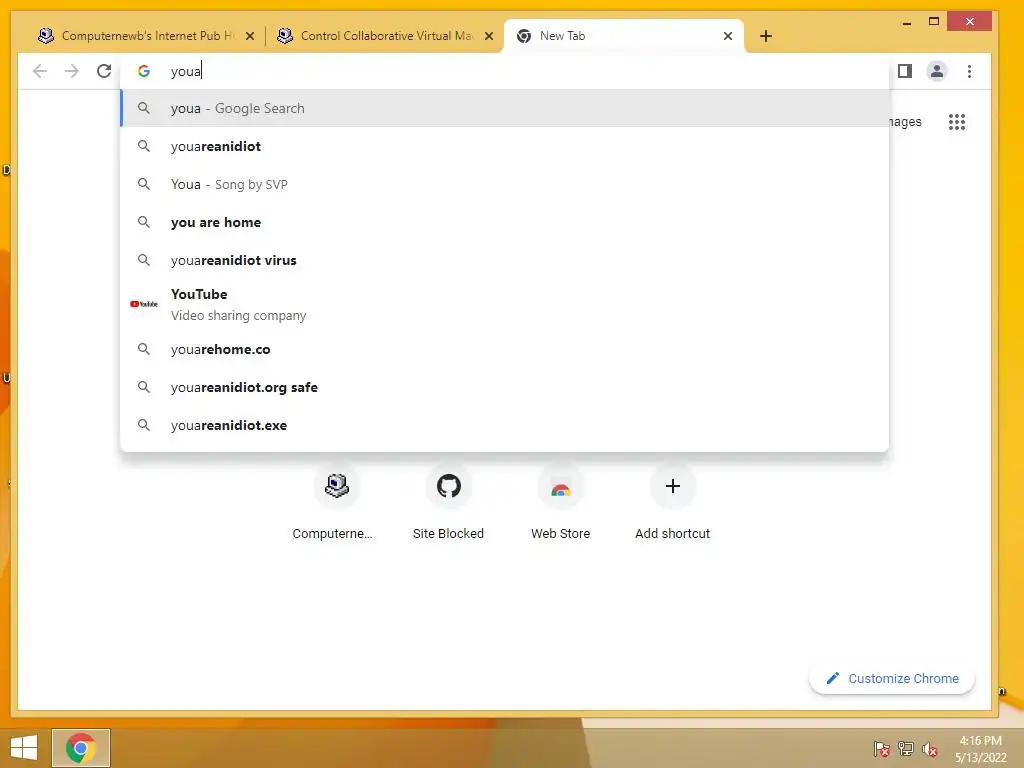Open the Action Center flag tray icon

click(x=882, y=749)
